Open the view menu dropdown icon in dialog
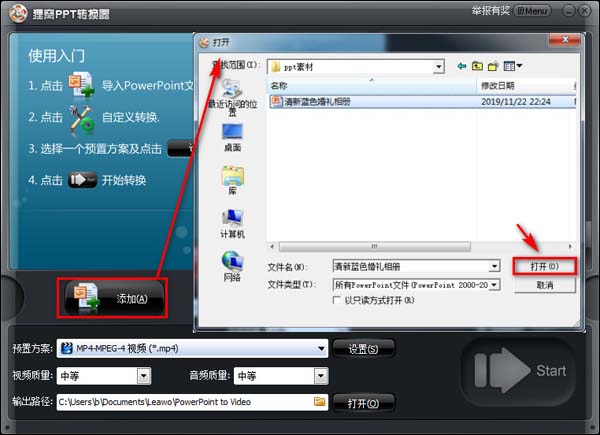 513,66
